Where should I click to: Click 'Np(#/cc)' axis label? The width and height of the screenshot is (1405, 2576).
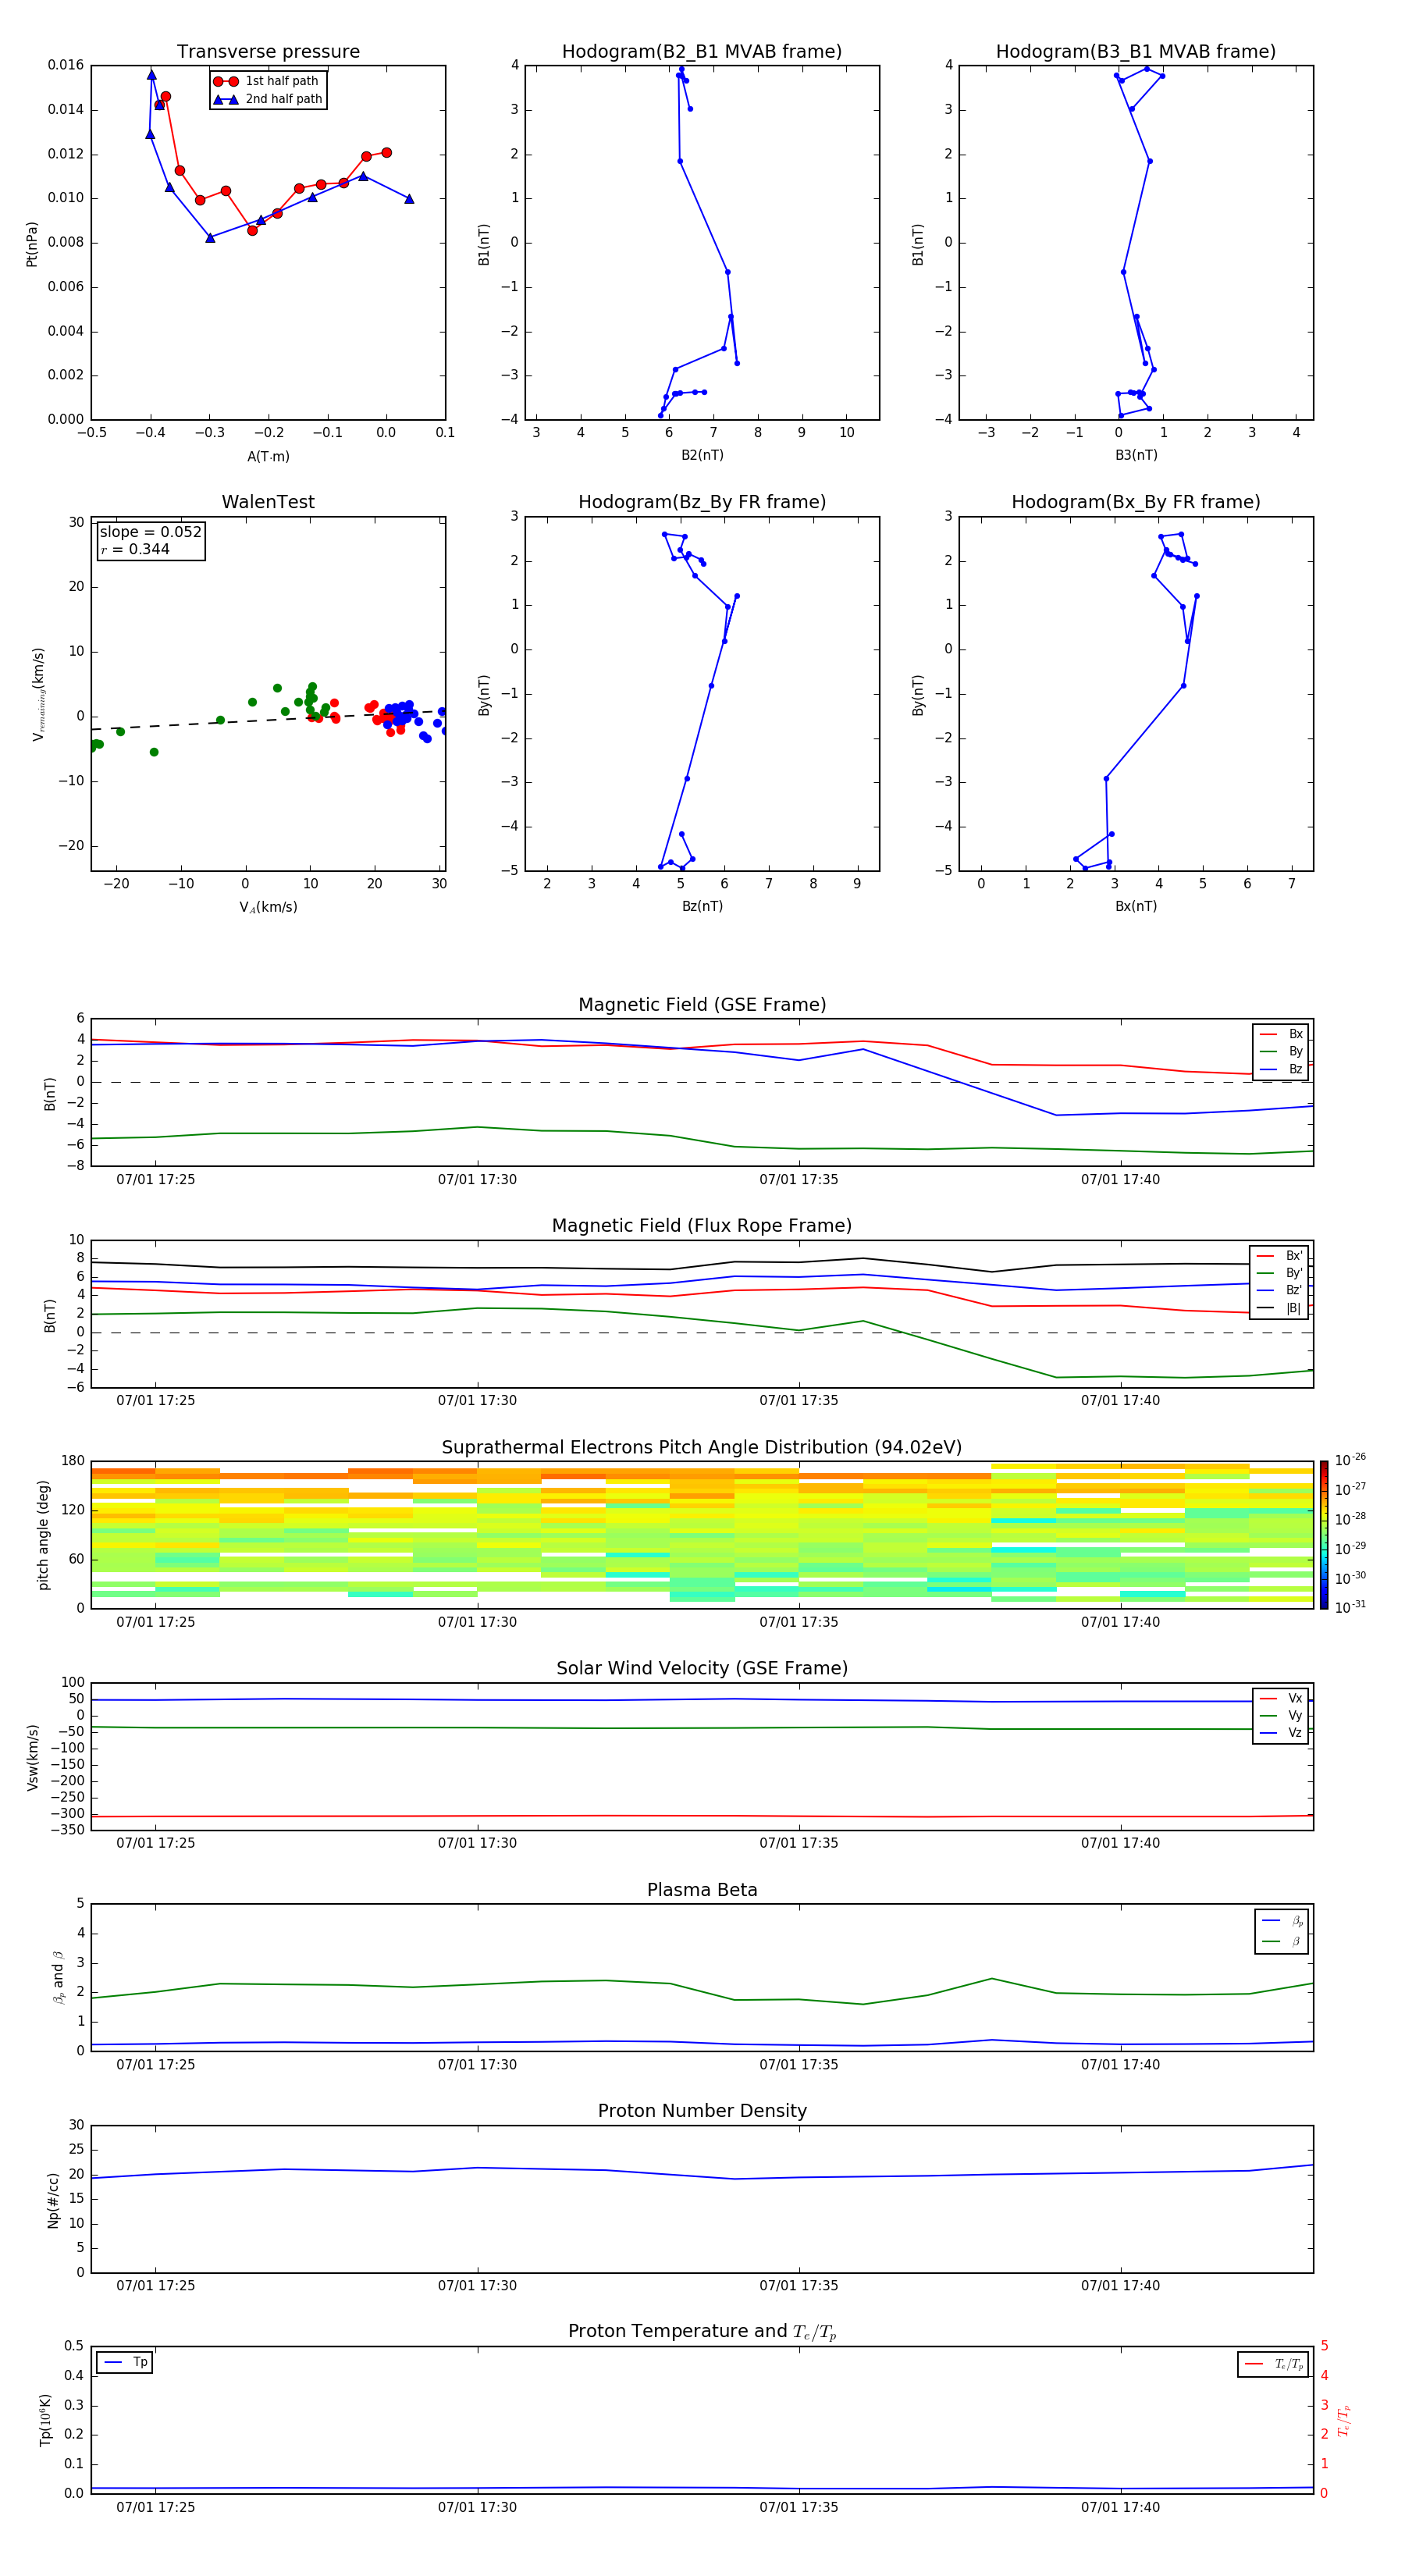[53, 2199]
